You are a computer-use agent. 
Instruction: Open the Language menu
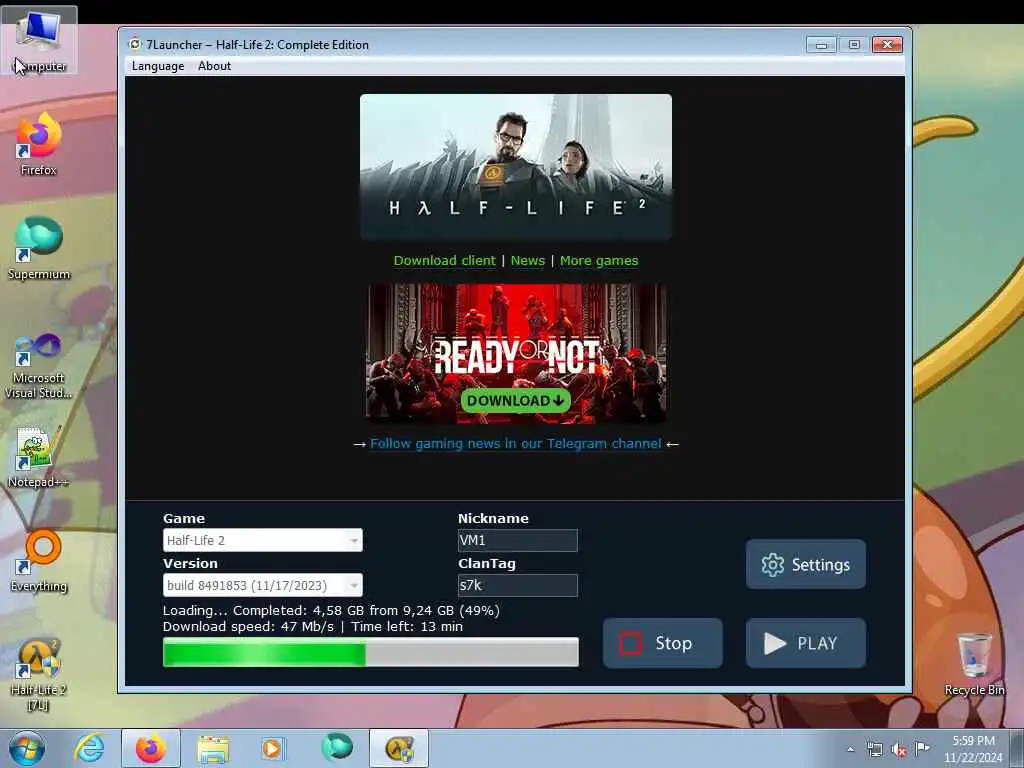pos(157,66)
